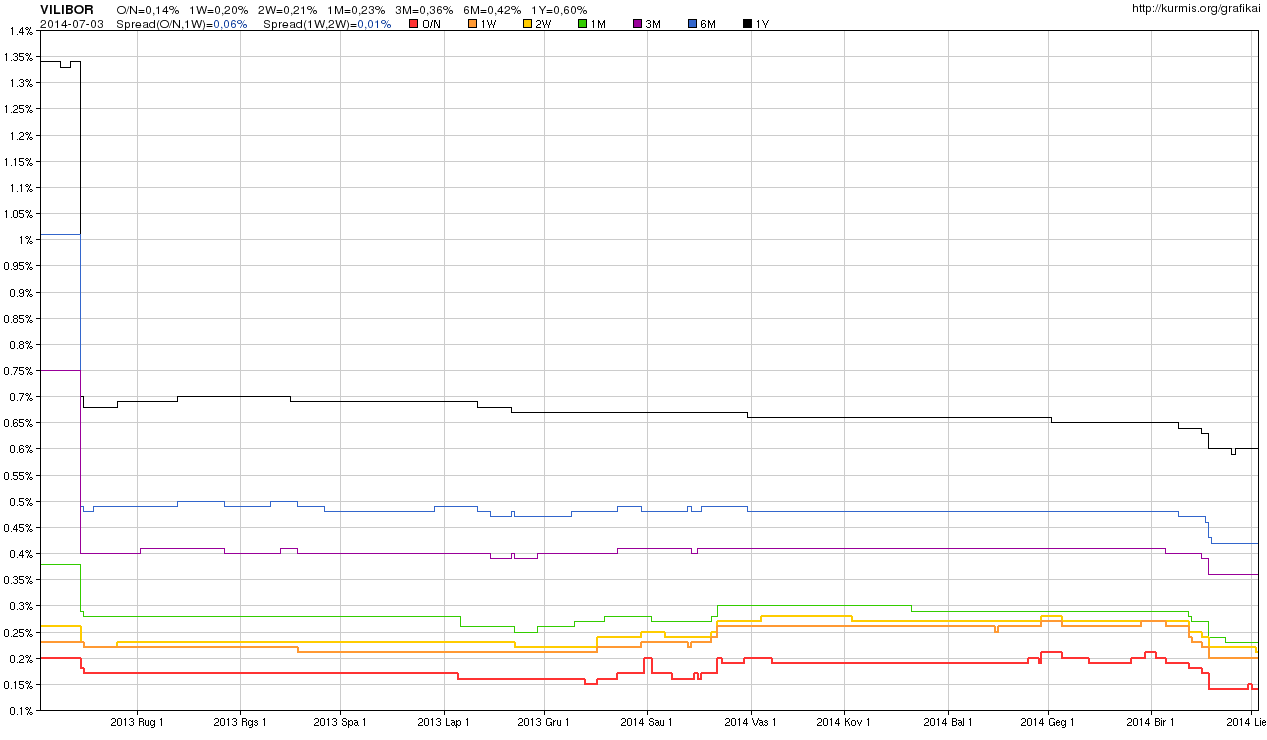Image resolution: width=1267 pixels, height=740 pixels.
Task: Click the 2013 Gru 1 x-axis label
Action: point(543,722)
